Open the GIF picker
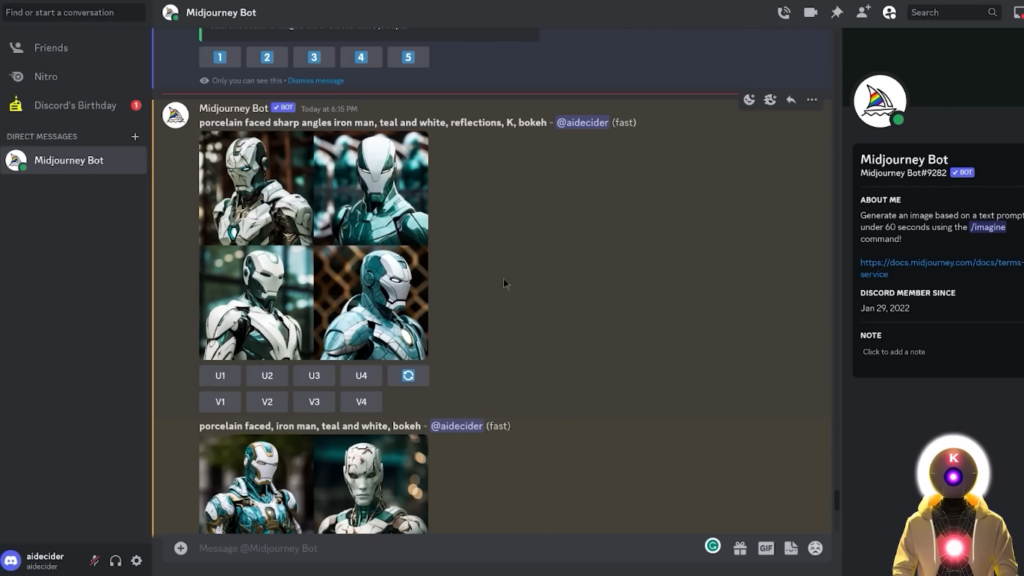 (x=766, y=548)
